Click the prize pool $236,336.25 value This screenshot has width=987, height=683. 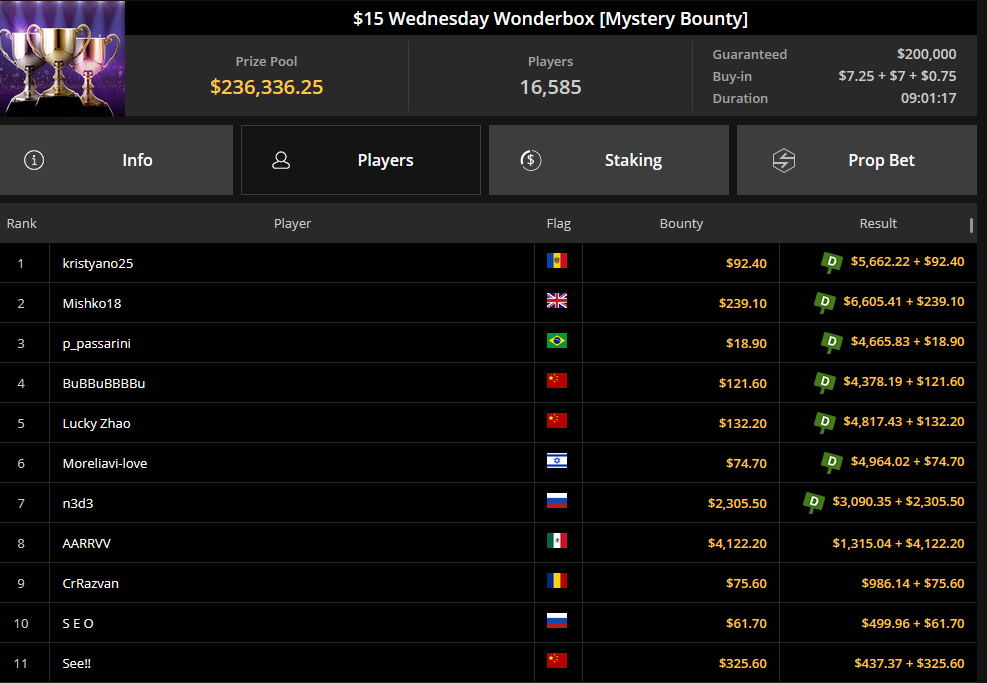(x=266, y=87)
